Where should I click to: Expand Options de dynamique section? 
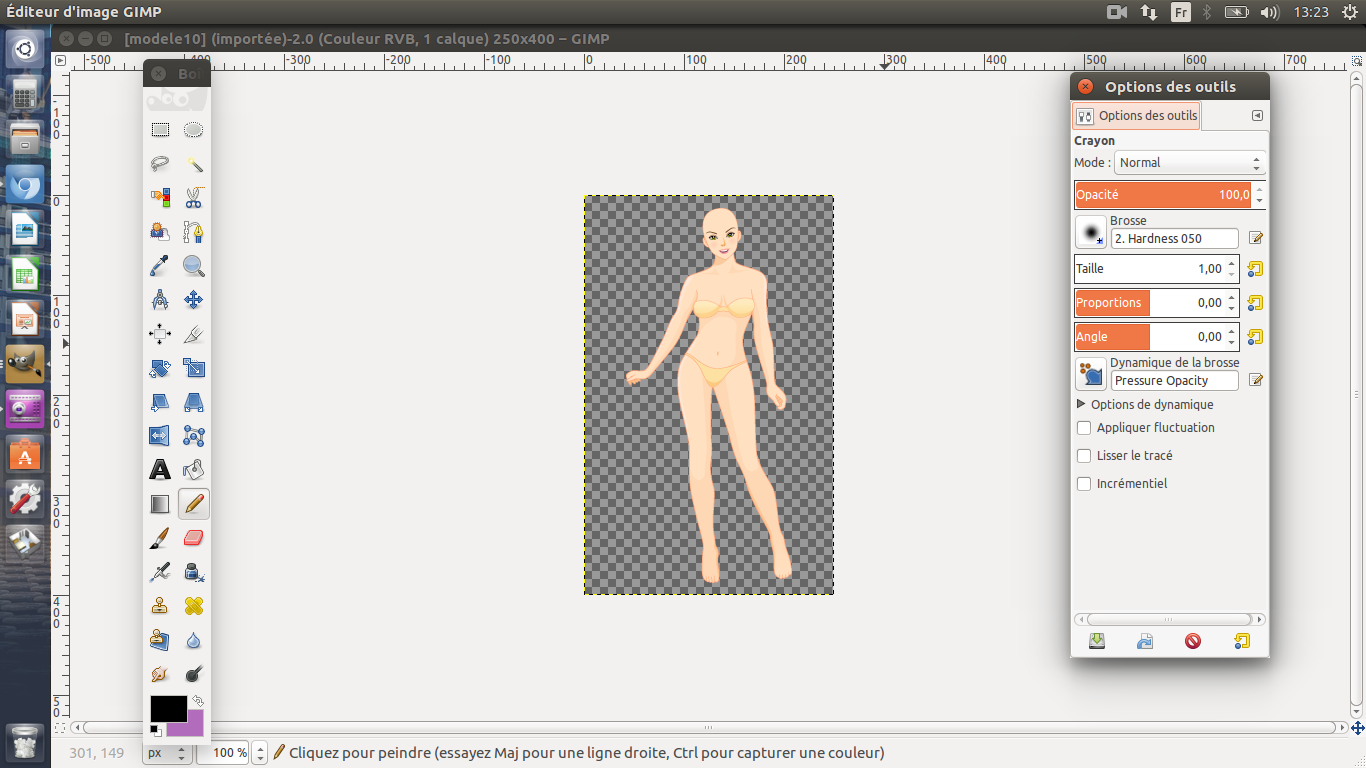(x=1081, y=405)
